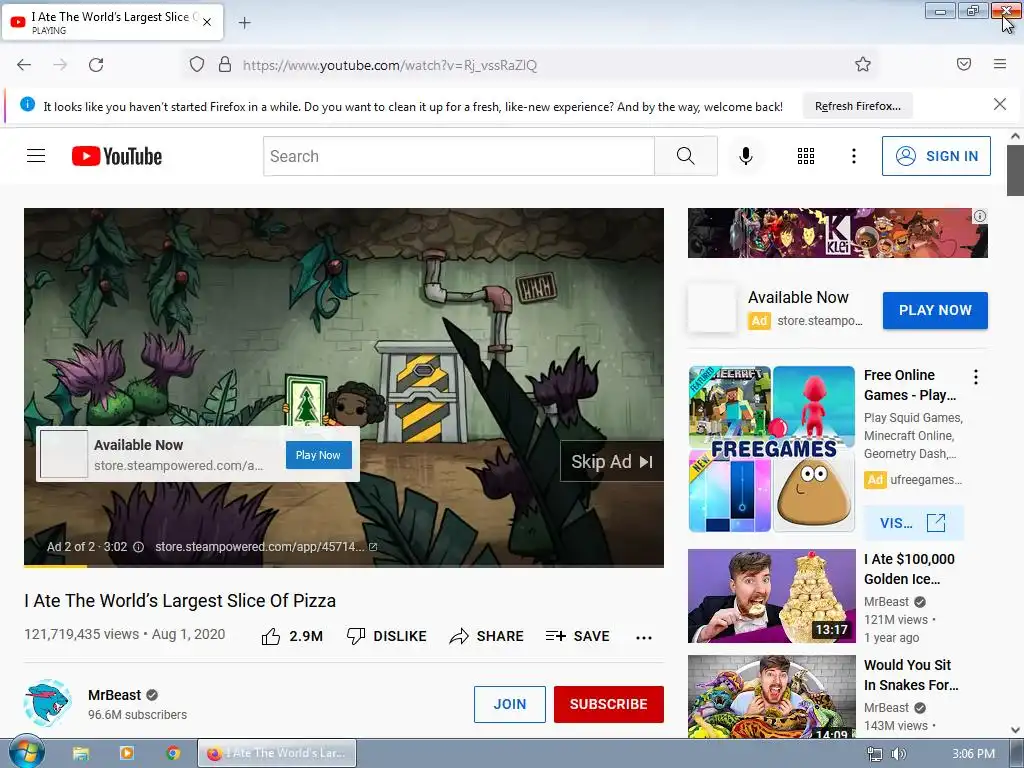This screenshot has height=768, width=1024.
Task: Open a new tab with plus button
Action: [x=244, y=23]
